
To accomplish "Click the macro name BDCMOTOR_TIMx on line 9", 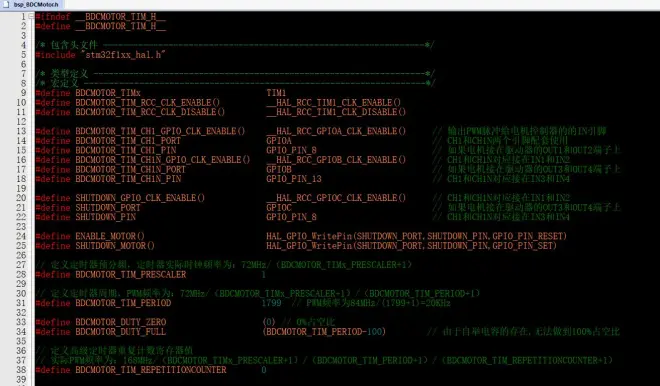I will tap(108, 93).
